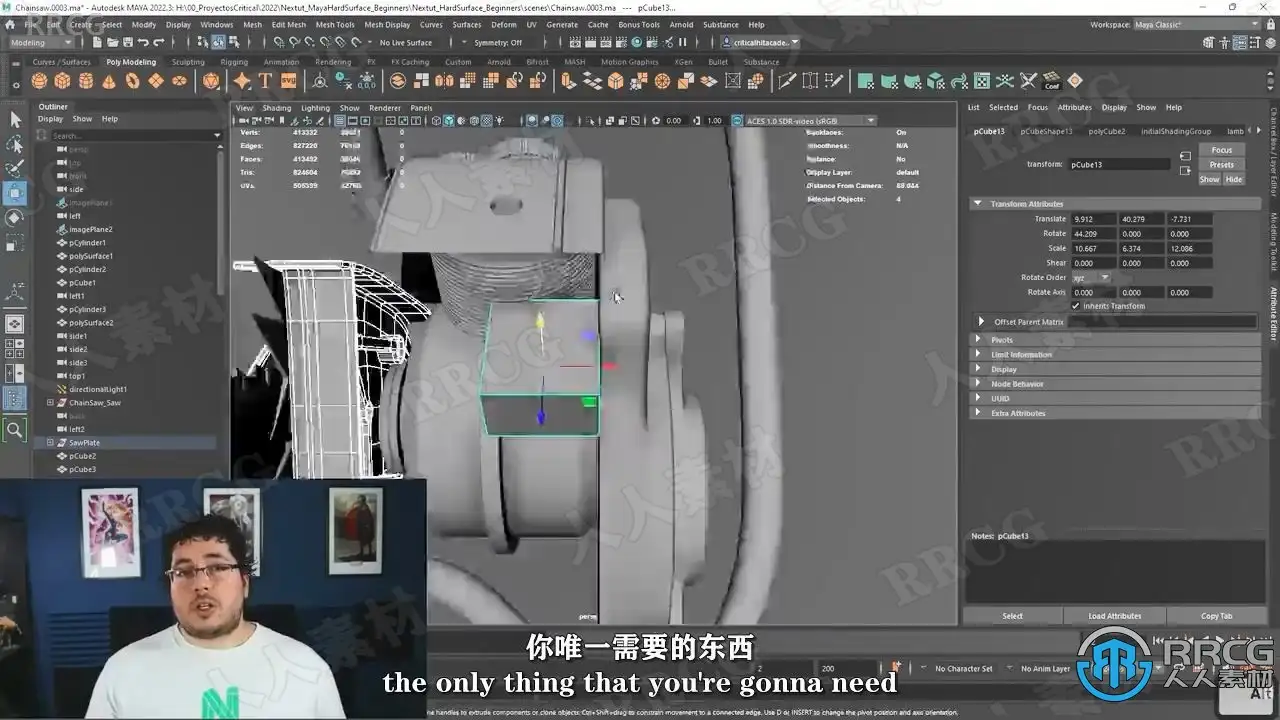Select pCylinder1 in the Outliner

click(x=87, y=243)
